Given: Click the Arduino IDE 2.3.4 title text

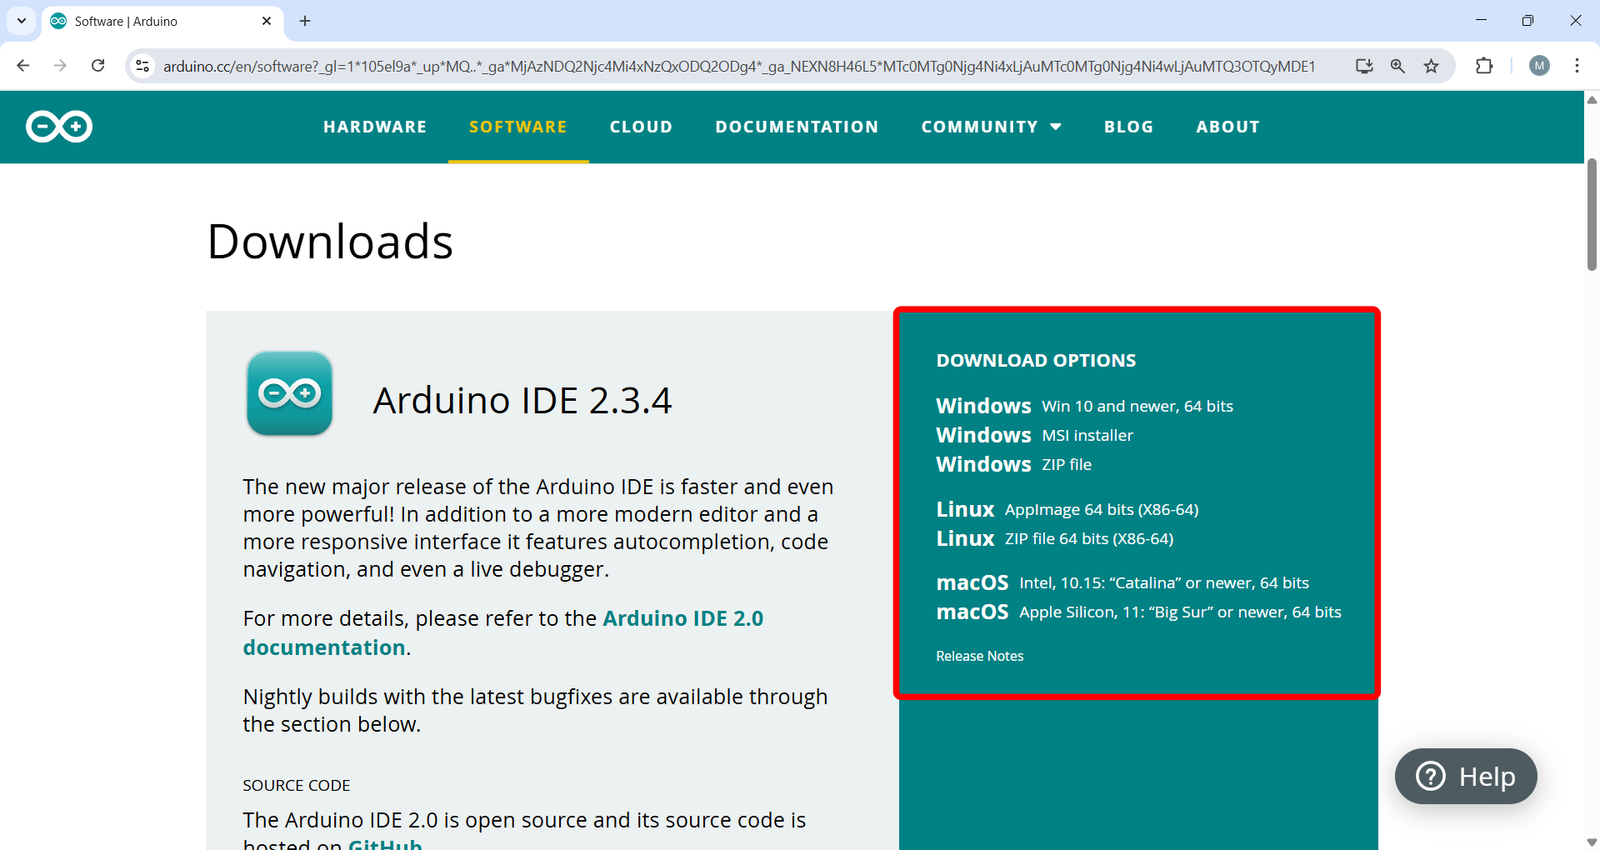Looking at the screenshot, I should 522,400.
